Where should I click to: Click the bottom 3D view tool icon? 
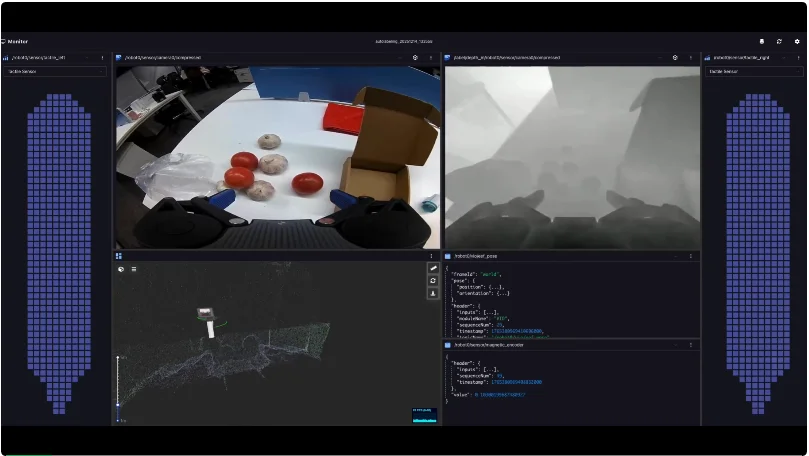(x=433, y=294)
